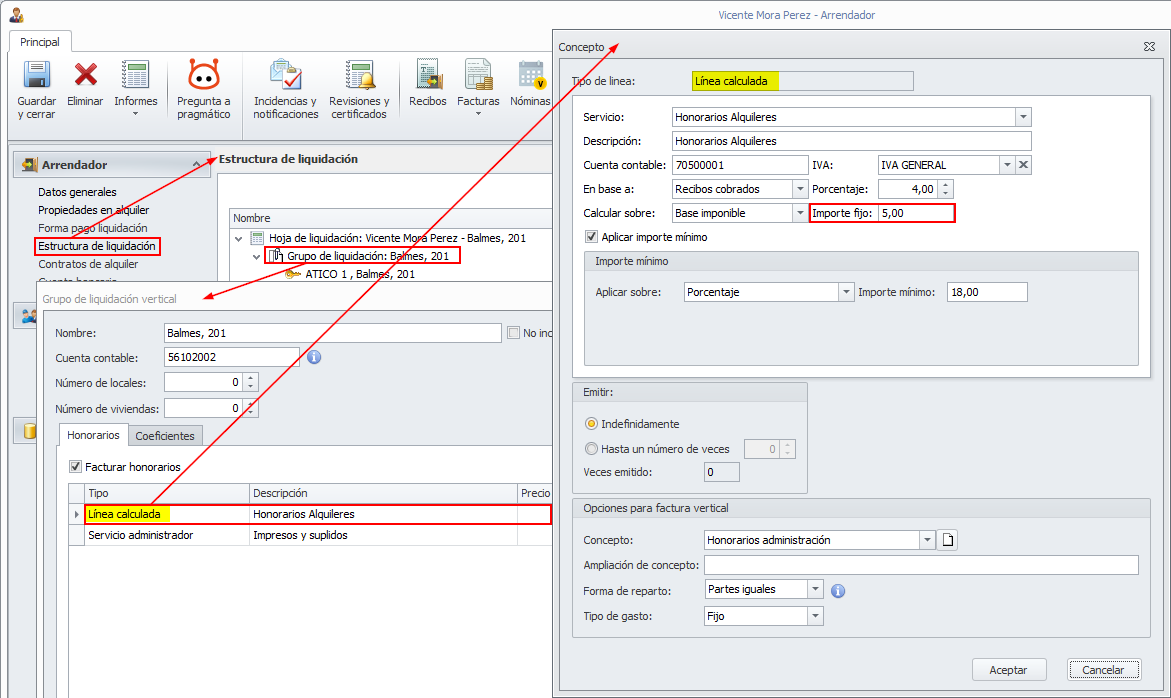The width and height of the screenshot is (1171, 698).
Task: Switch to the Principal ribbon tab
Action: [40, 42]
